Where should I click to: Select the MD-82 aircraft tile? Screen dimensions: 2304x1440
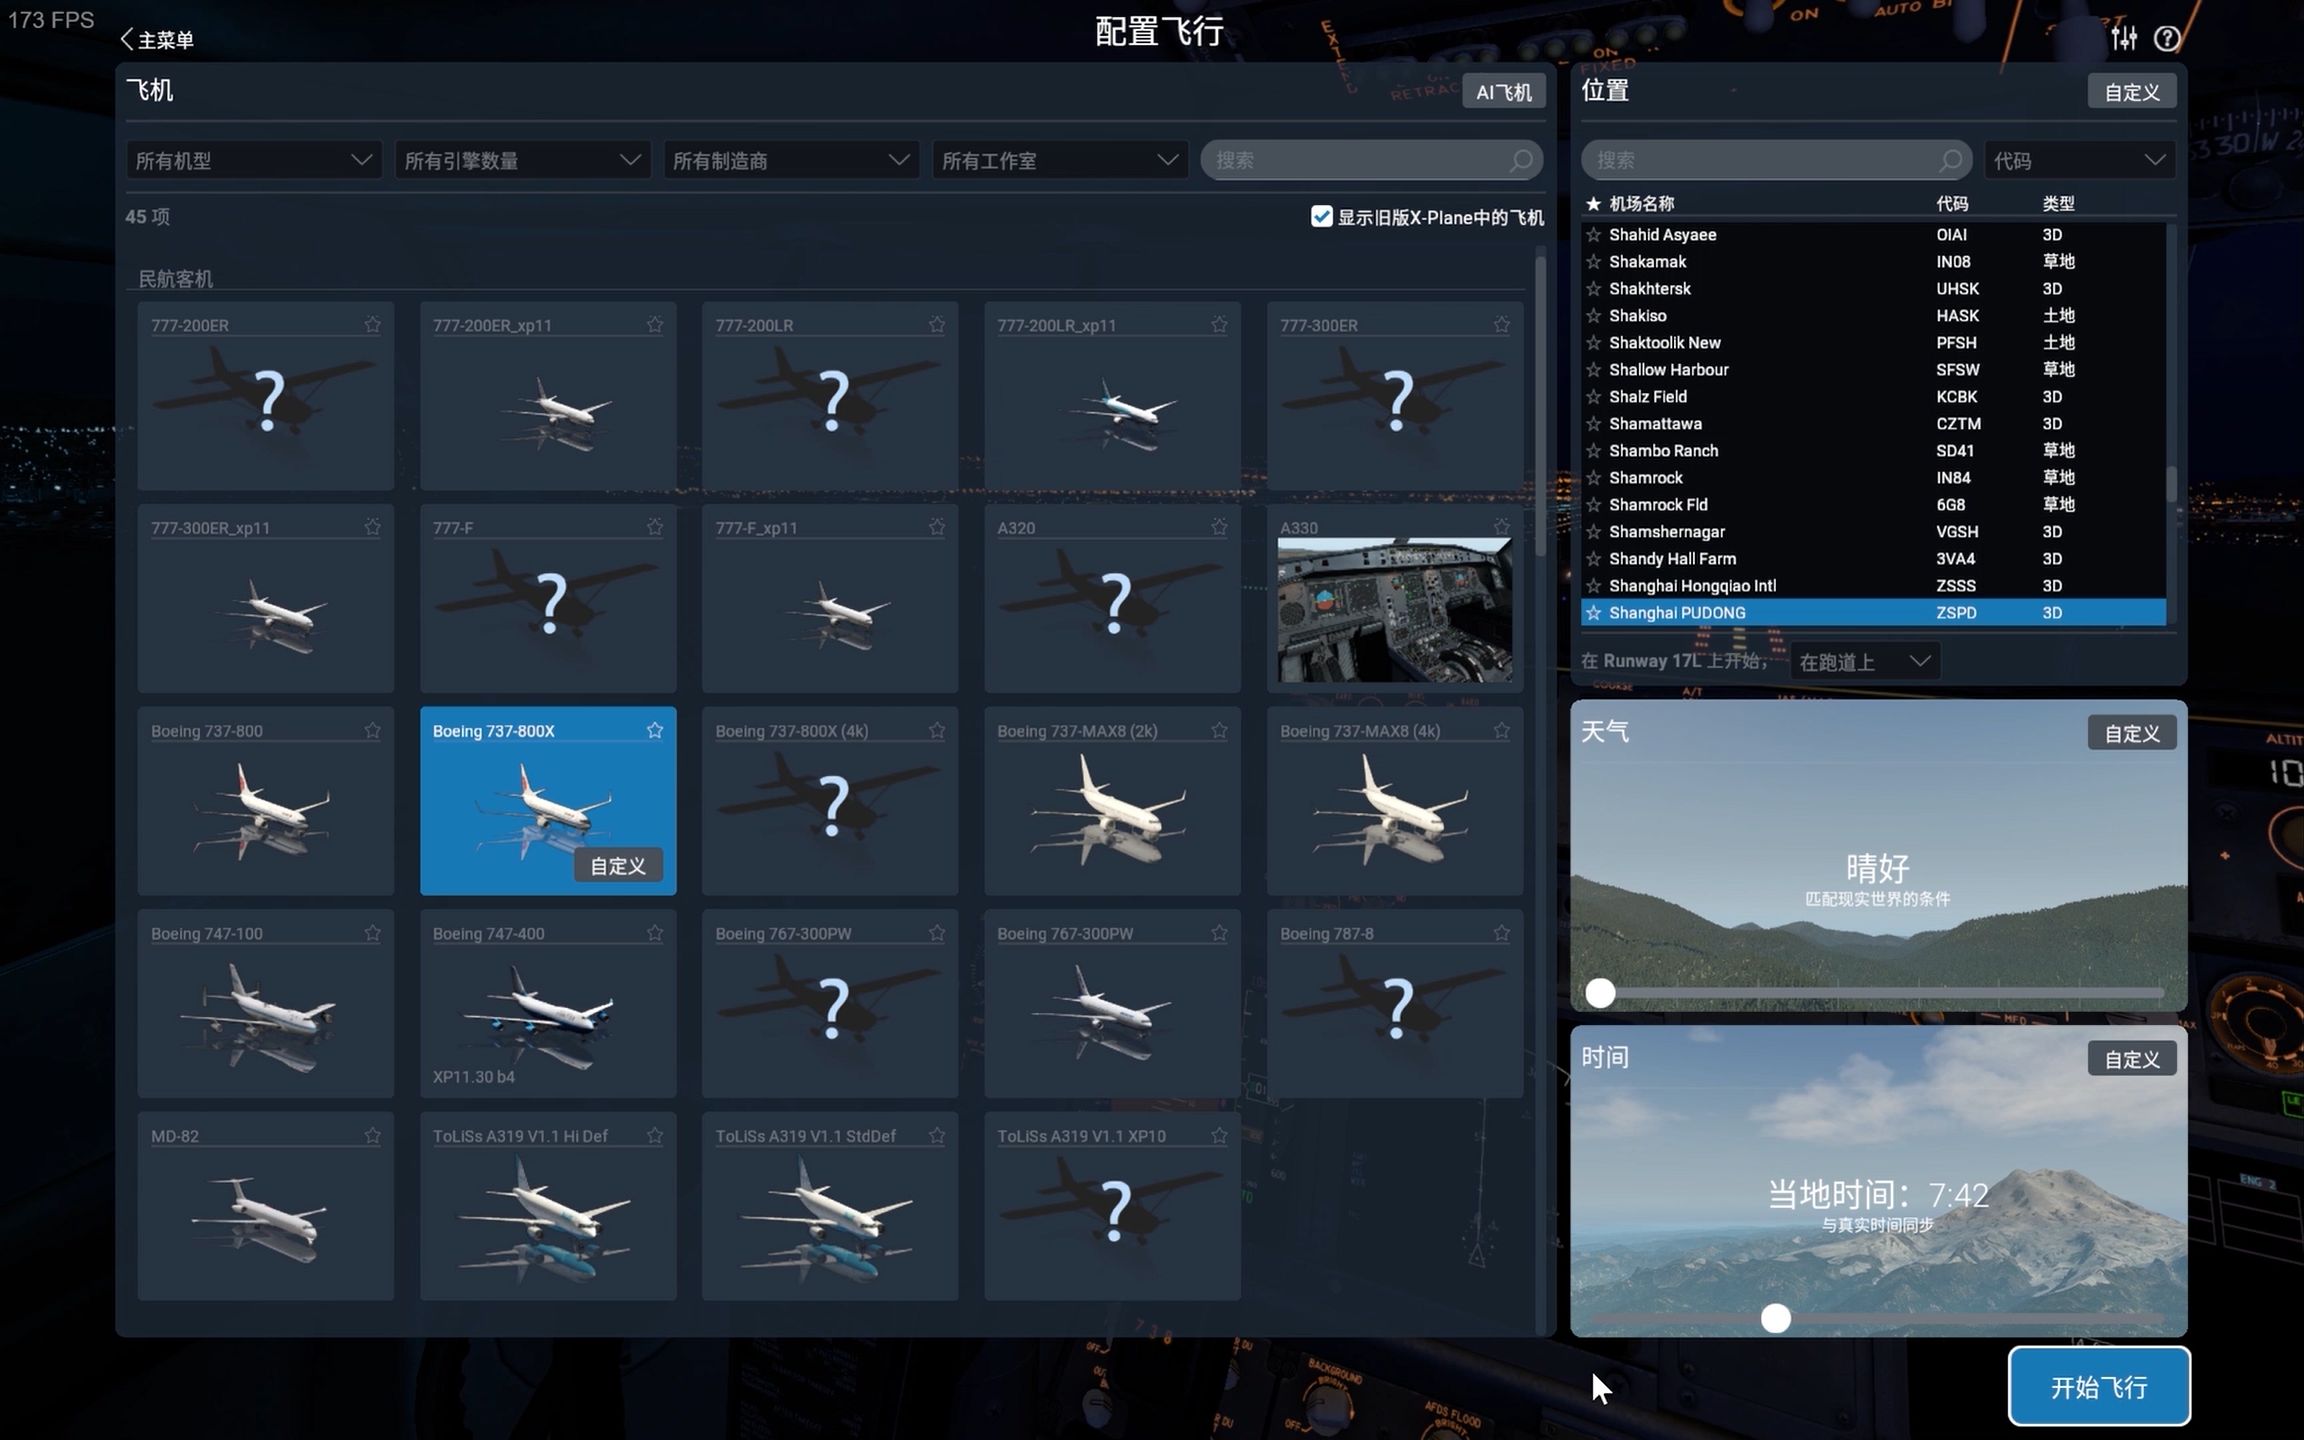click(265, 1206)
